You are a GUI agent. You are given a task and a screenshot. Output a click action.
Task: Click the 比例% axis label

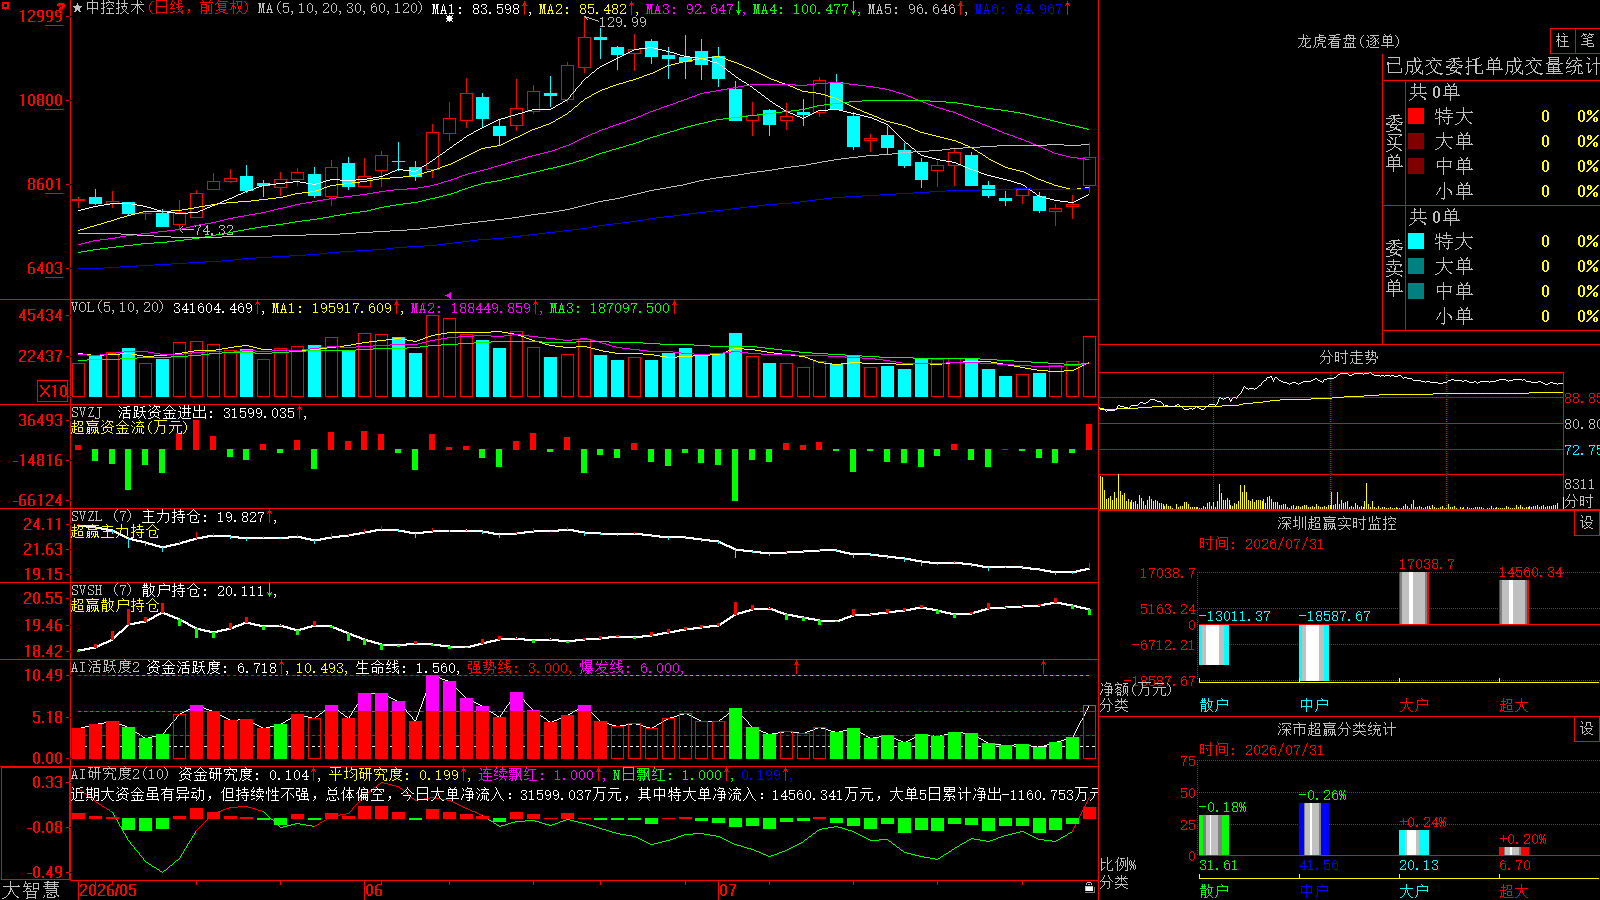pos(1118,864)
